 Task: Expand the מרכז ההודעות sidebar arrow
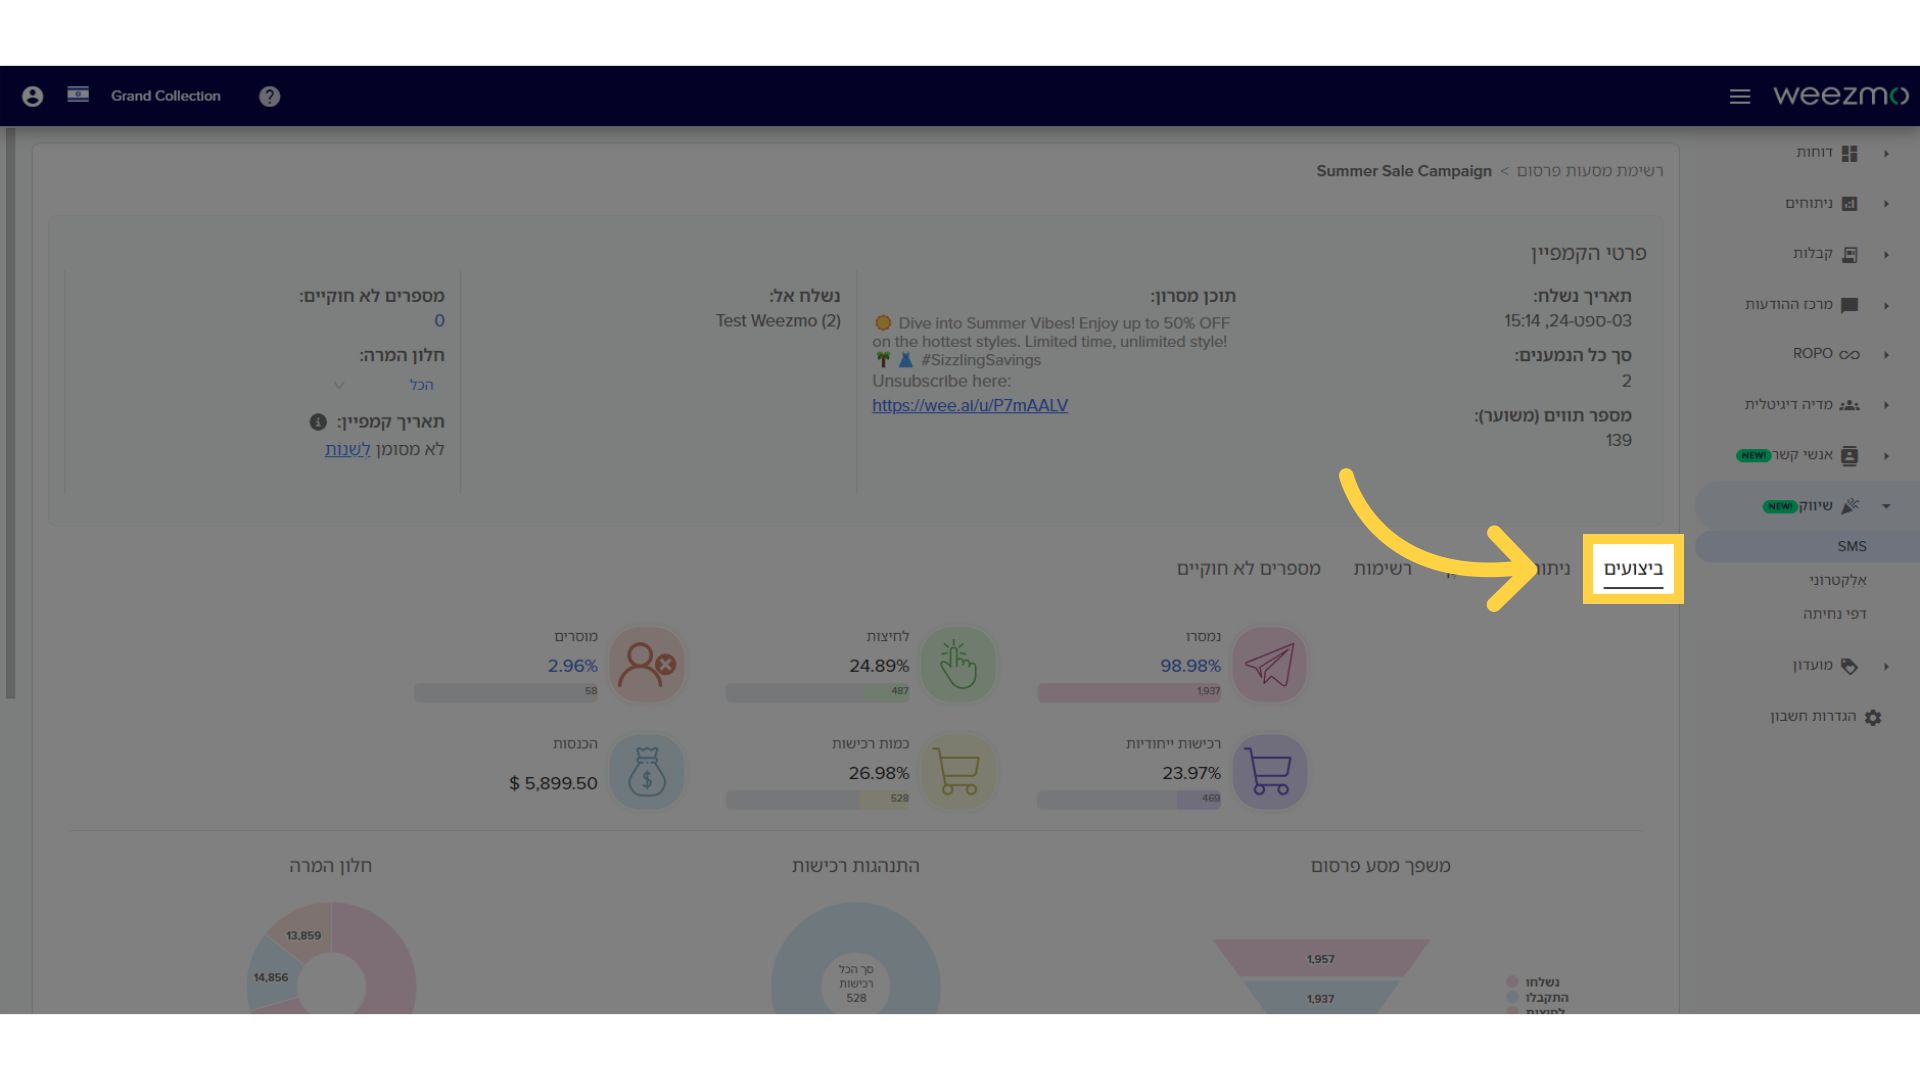tap(1886, 306)
